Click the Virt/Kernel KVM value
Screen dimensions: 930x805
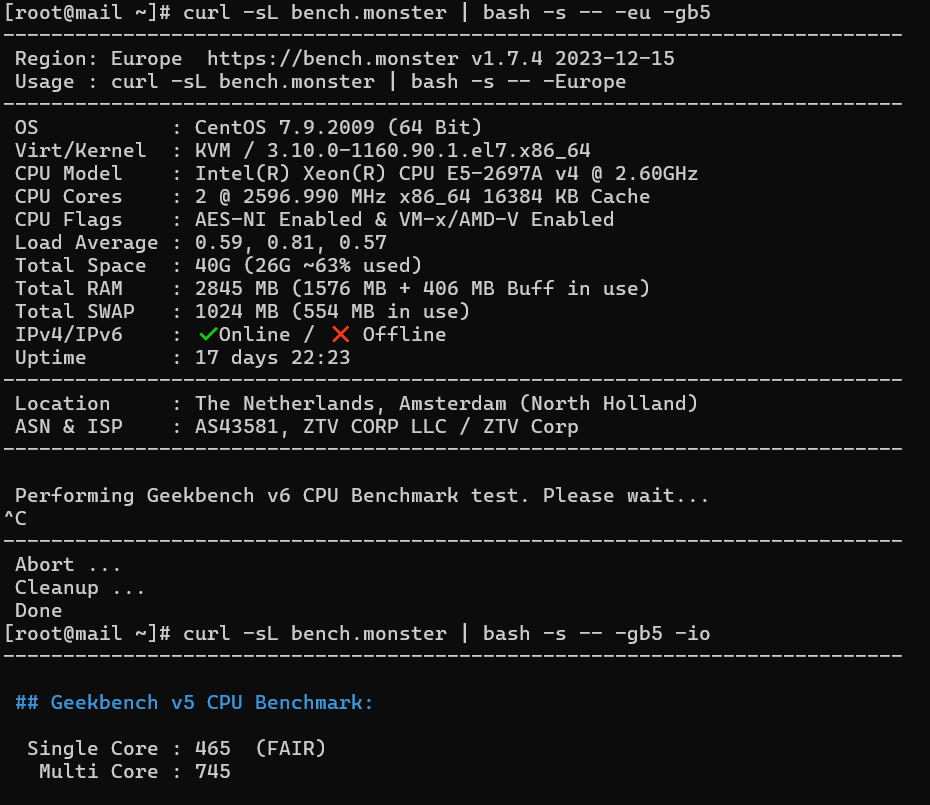pyautogui.click(x=212, y=151)
